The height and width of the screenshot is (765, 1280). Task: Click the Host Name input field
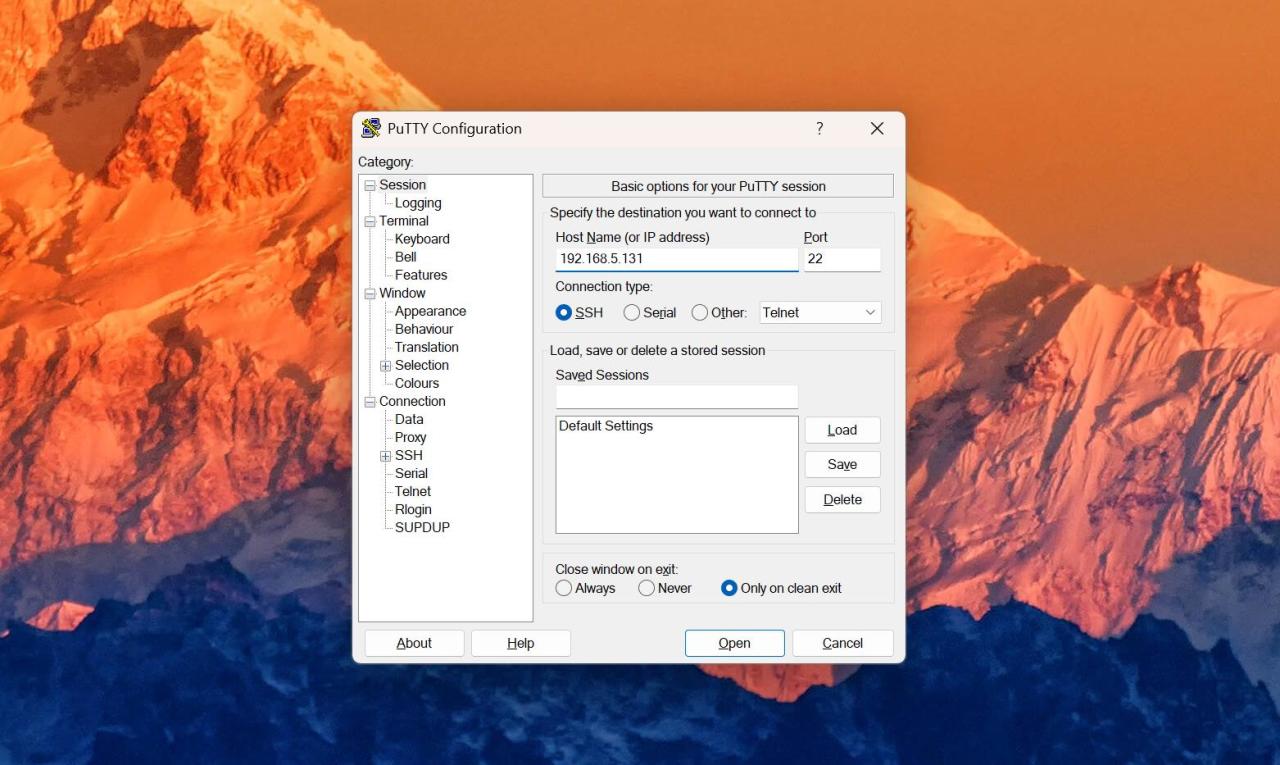point(677,259)
